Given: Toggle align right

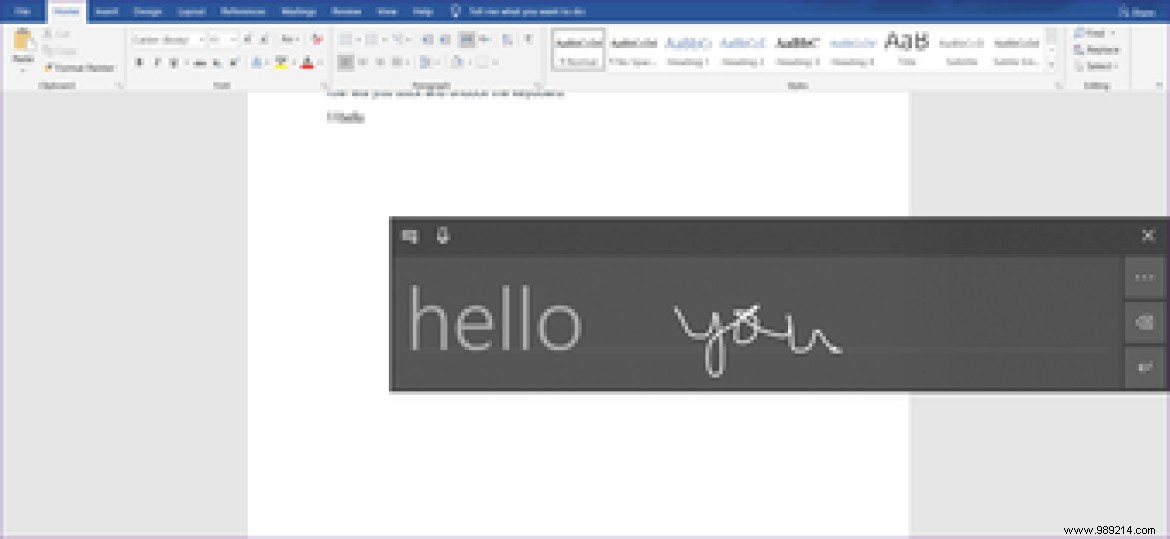Looking at the screenshot, I should (381, 63).
